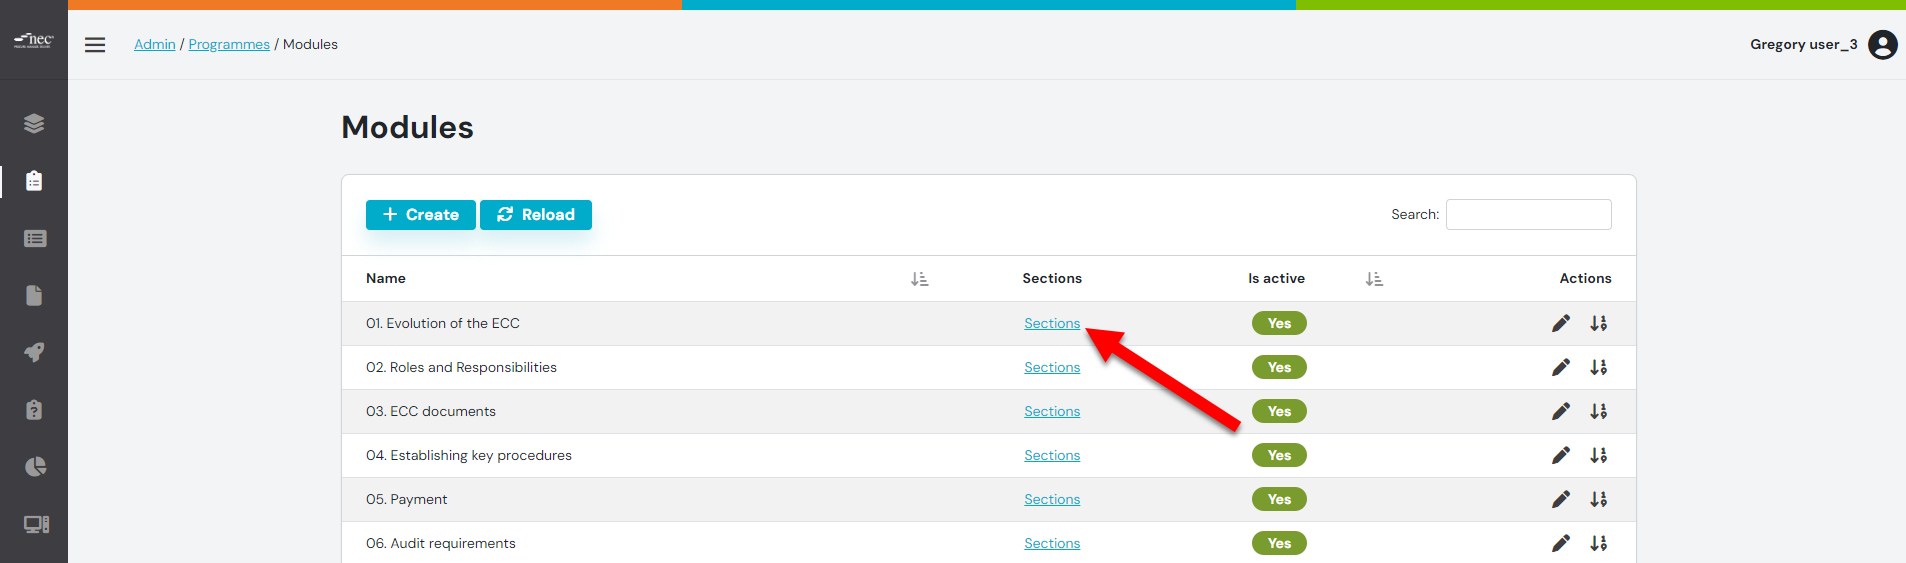Edit module 01. Evolution of the ECC

[1561, 323]
